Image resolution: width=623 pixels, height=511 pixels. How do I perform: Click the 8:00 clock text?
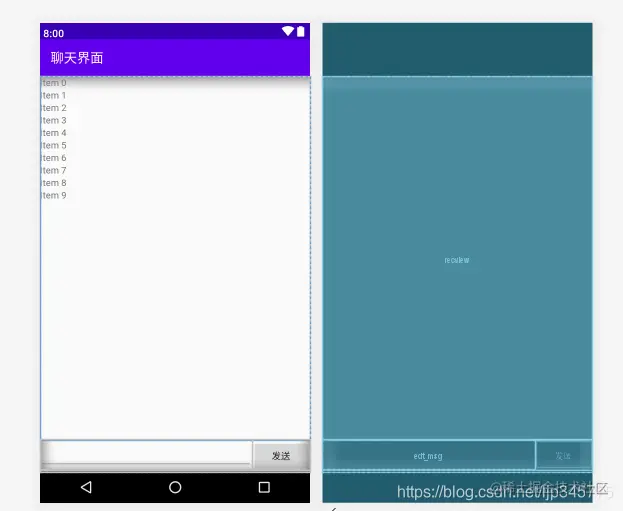click(x=54, y=33)
